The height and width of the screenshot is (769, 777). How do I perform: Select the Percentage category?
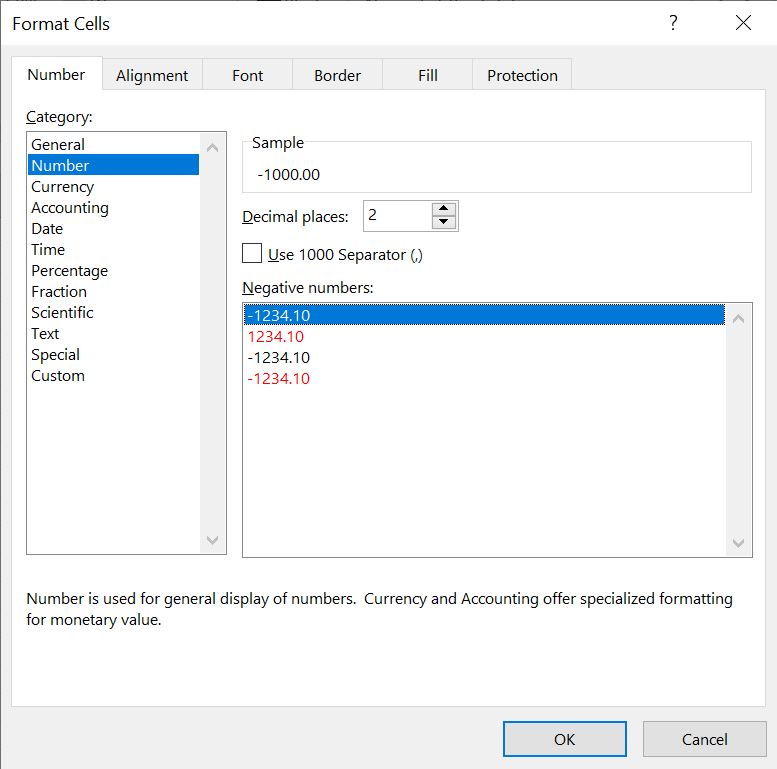[69, 271]
